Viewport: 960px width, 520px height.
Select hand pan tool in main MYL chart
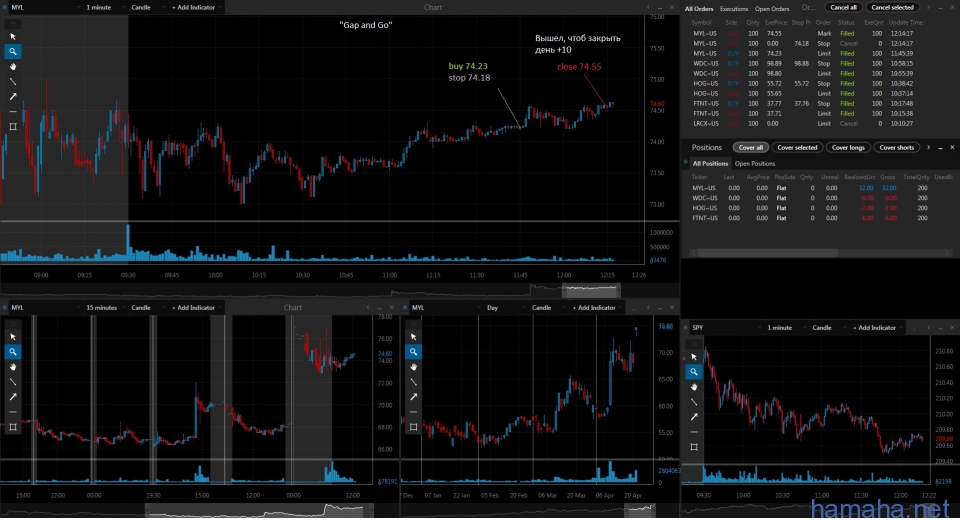[13, 67]
